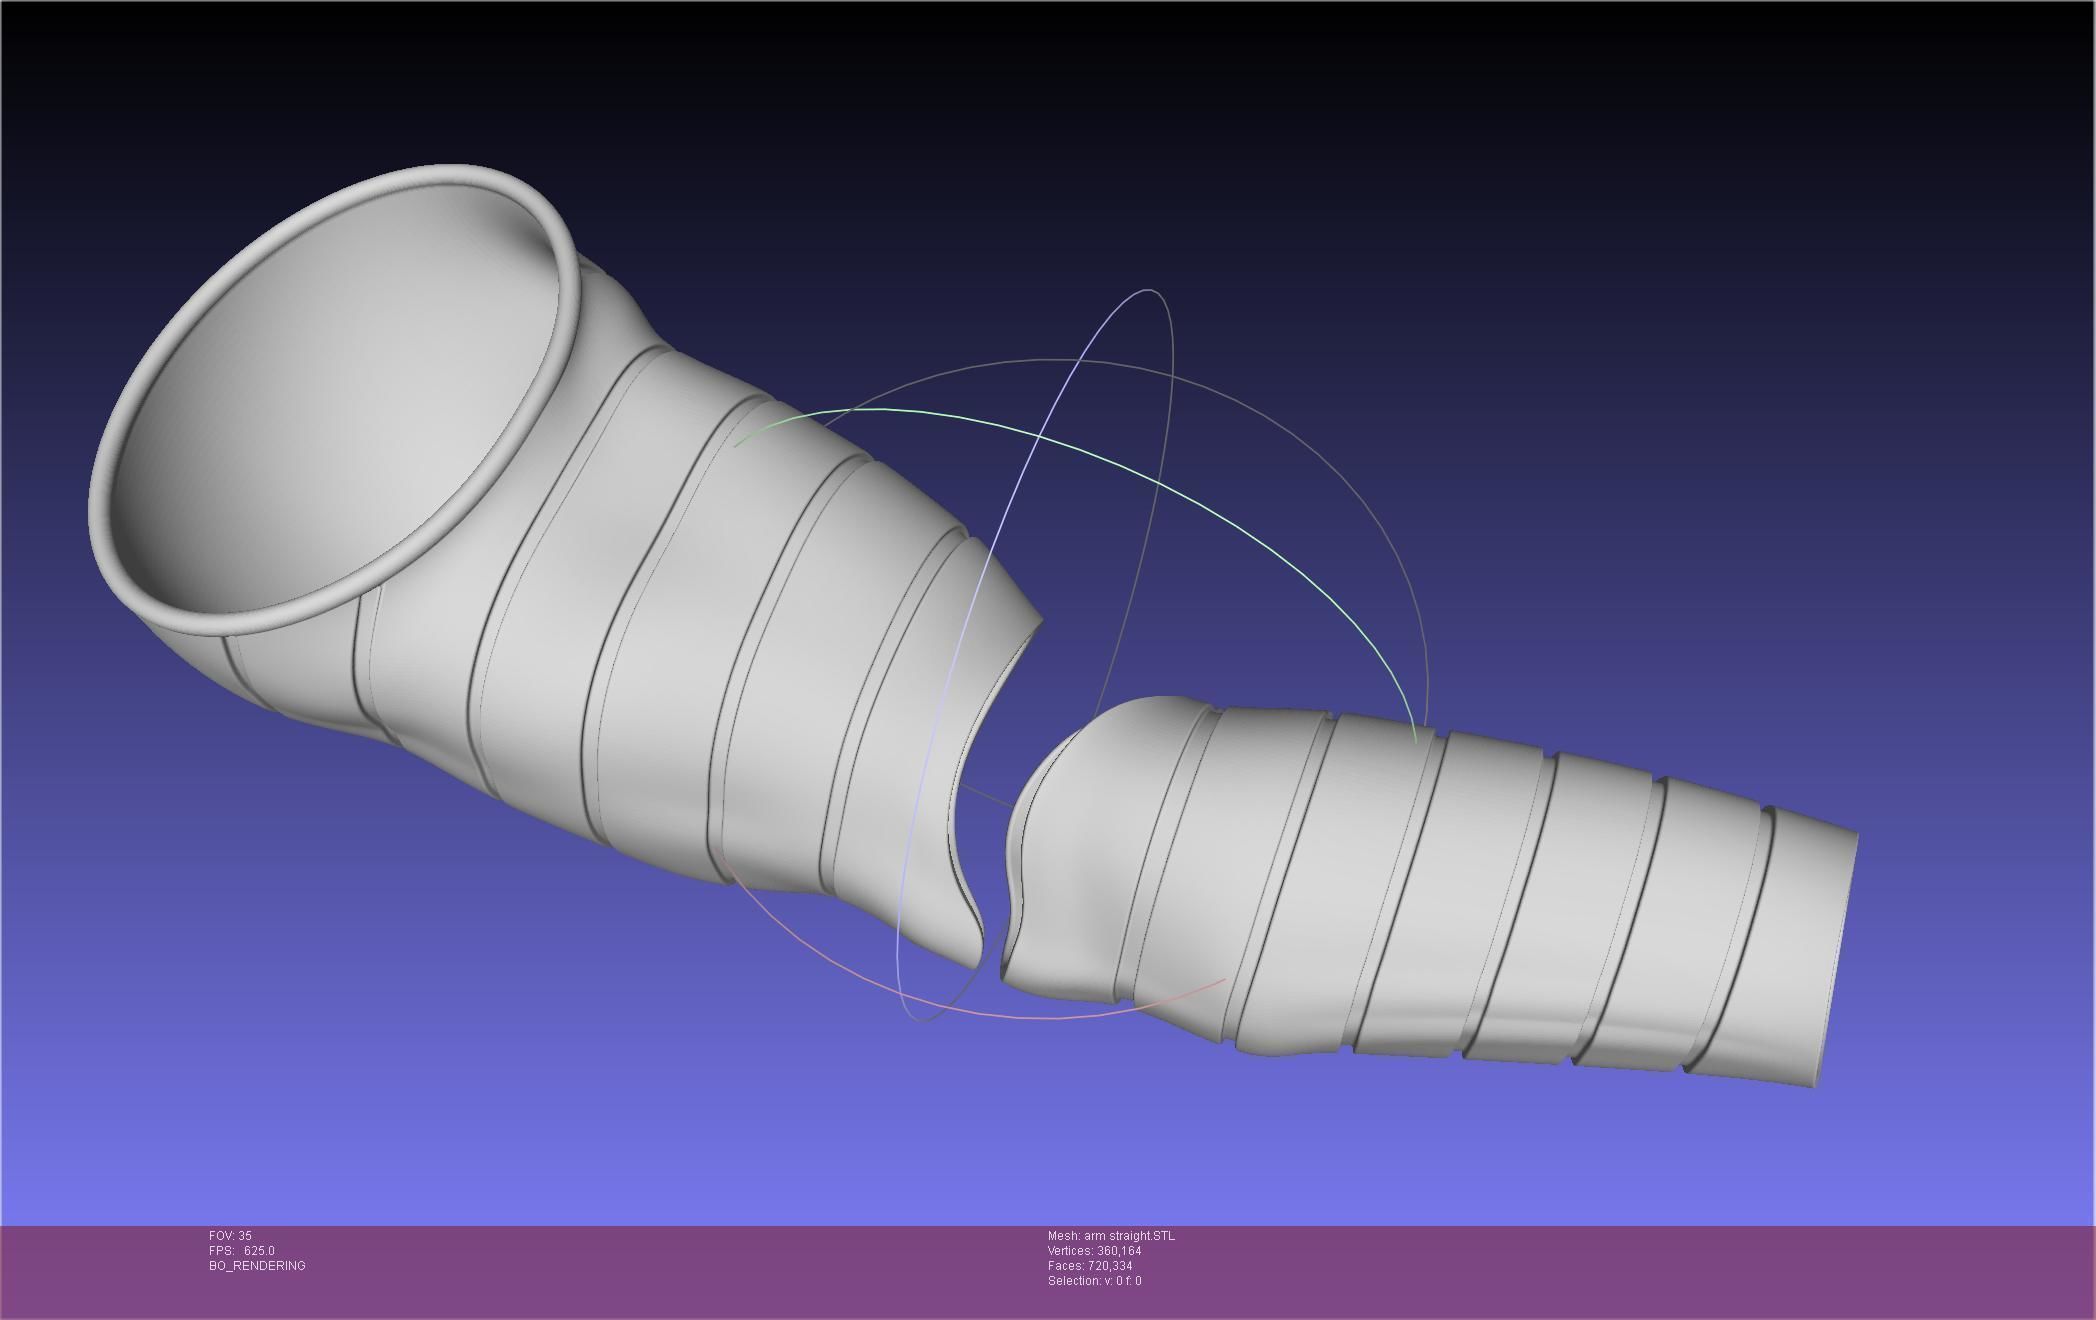Screen dimensions: 2096x1320
Task: Click the 'Faces: 720,334' info line
Action: tap(1090, 1266)
